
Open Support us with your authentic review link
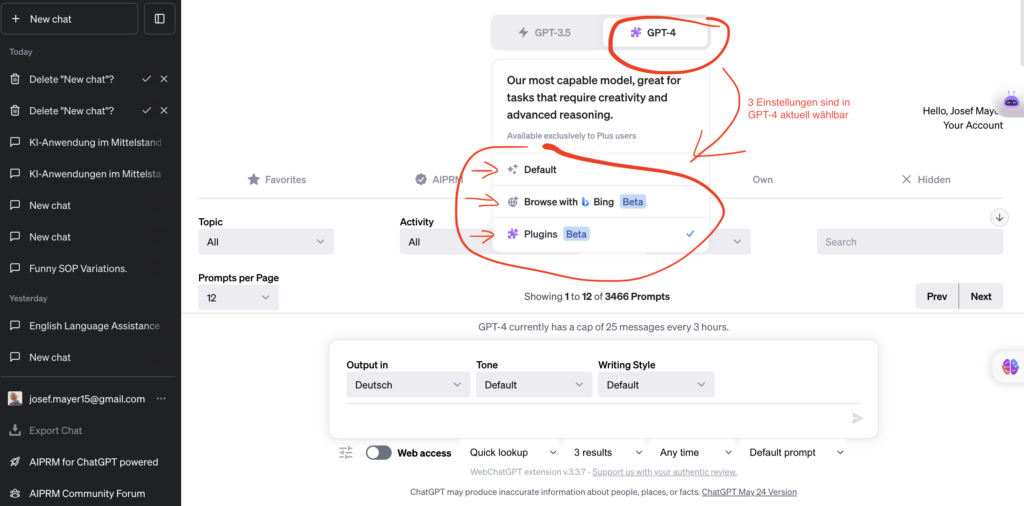[665, 472]
